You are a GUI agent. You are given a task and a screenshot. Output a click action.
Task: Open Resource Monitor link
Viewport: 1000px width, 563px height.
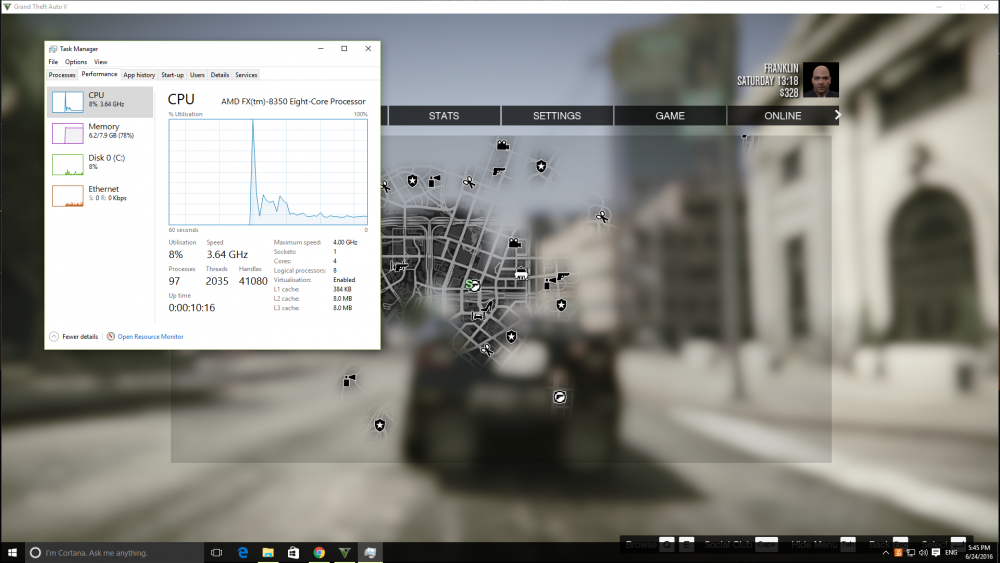click(151, 337)
